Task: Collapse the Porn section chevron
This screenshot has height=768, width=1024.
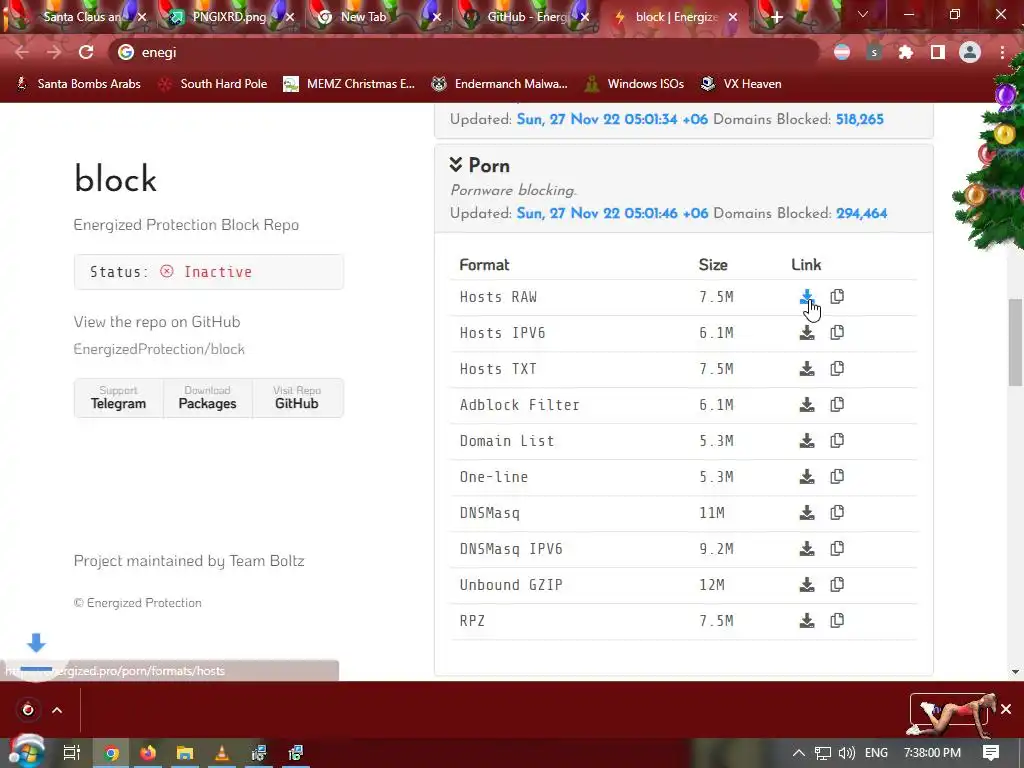Action: pos(456,165)
